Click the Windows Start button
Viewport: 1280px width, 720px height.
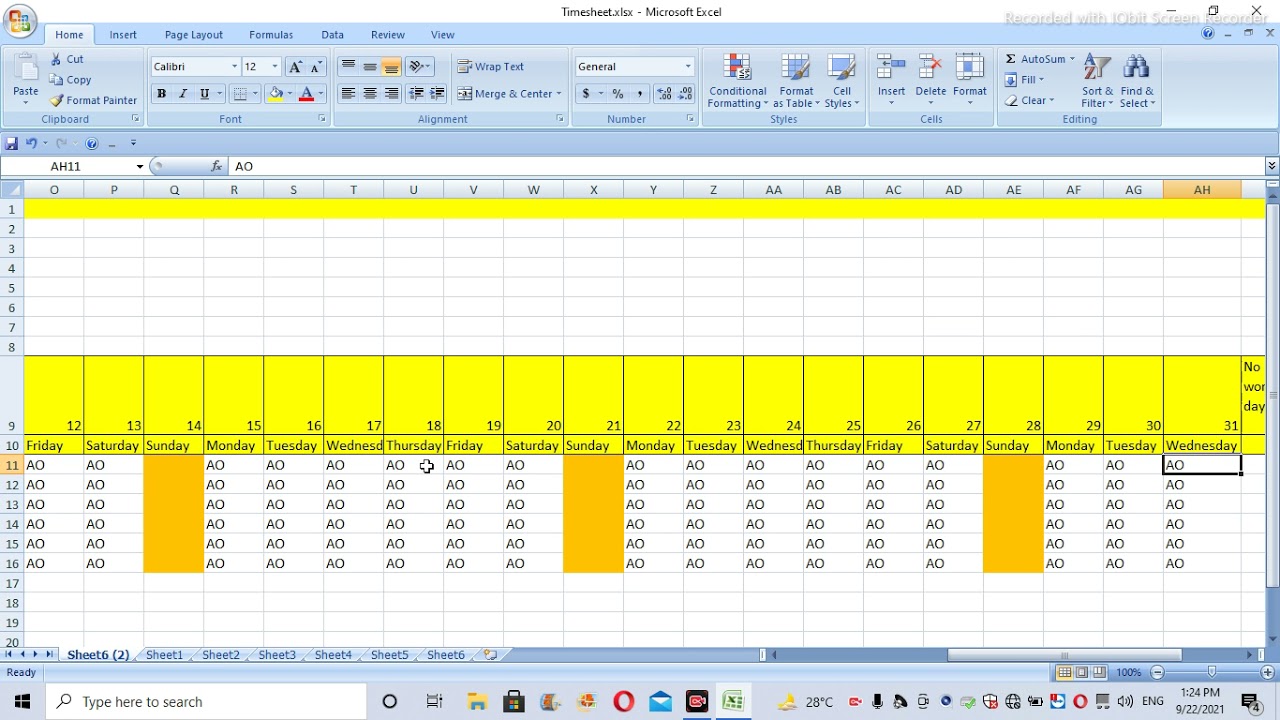tap(22, 702)
